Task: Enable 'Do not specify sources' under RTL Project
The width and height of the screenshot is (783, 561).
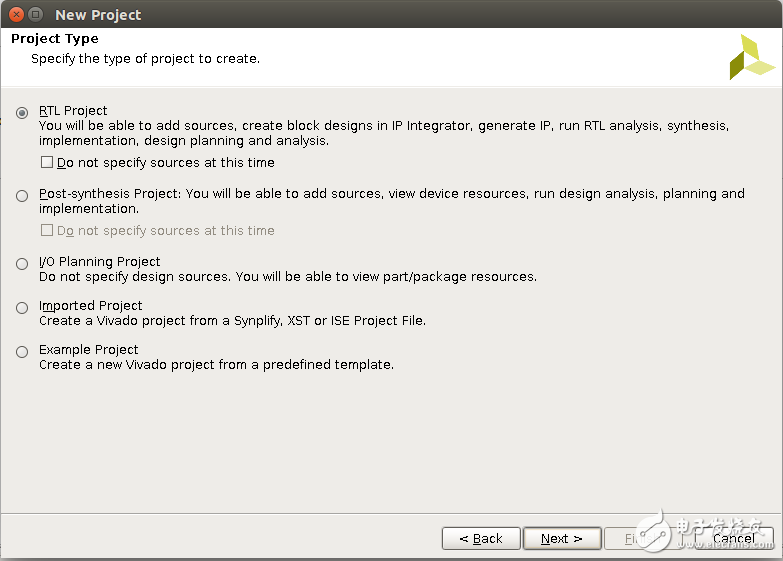Action: click(47, 162)
